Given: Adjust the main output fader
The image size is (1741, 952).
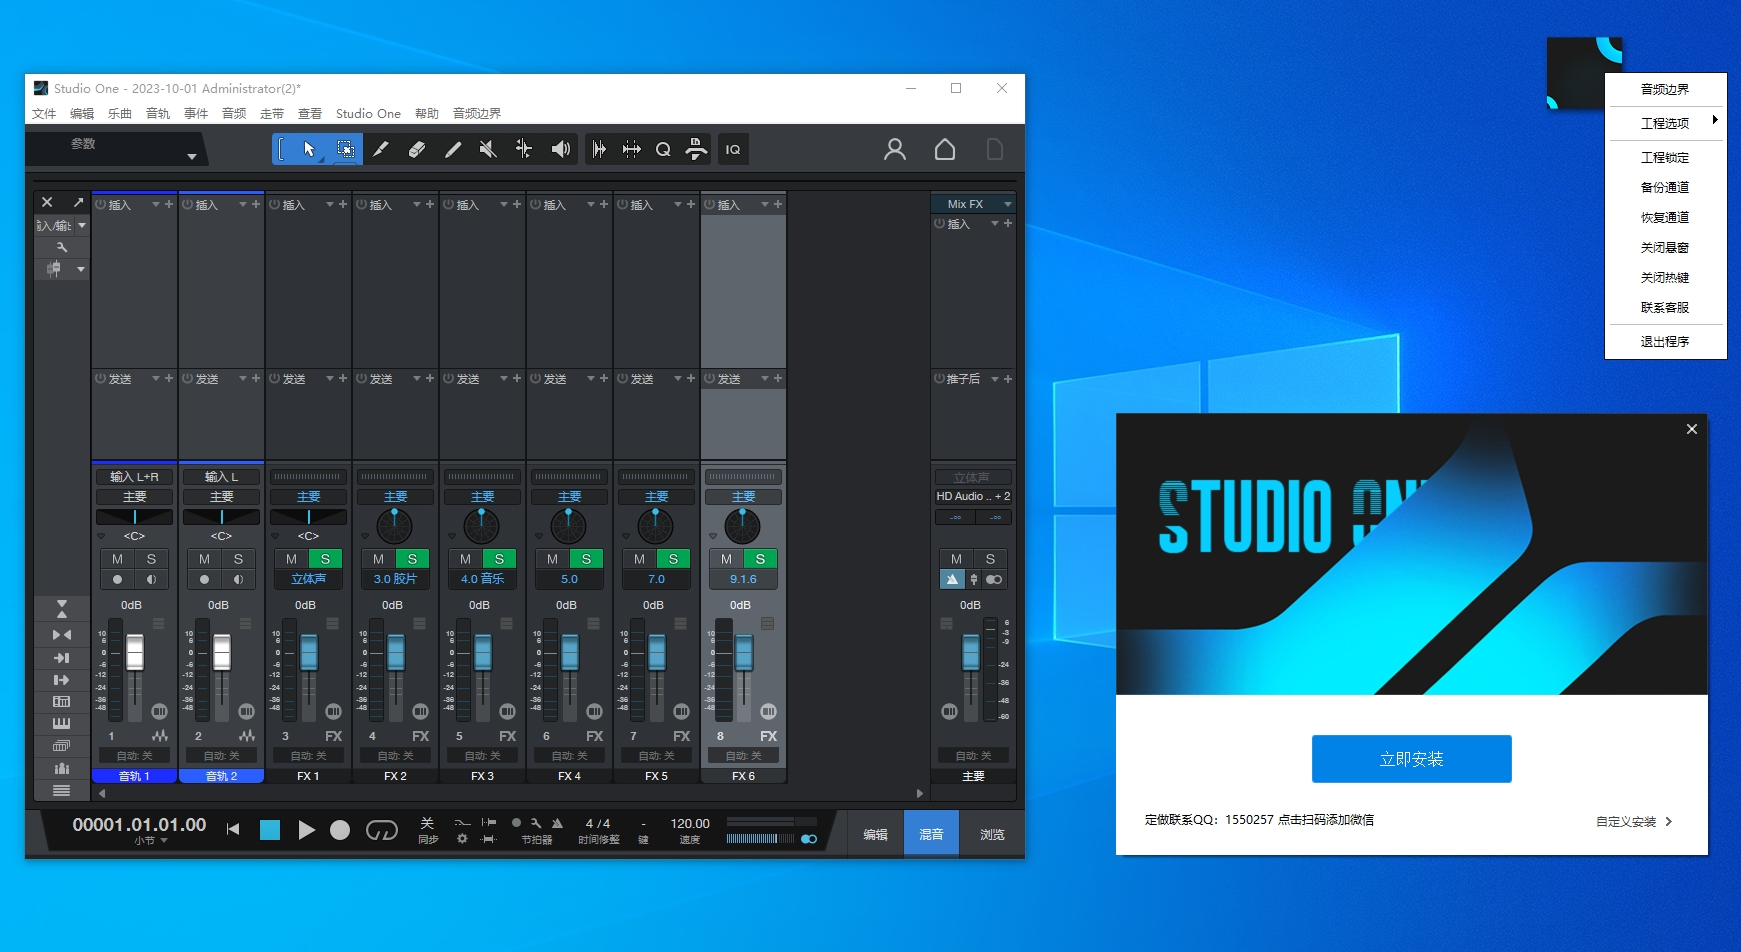Looking at the screenshot, I should click(970, 652).
